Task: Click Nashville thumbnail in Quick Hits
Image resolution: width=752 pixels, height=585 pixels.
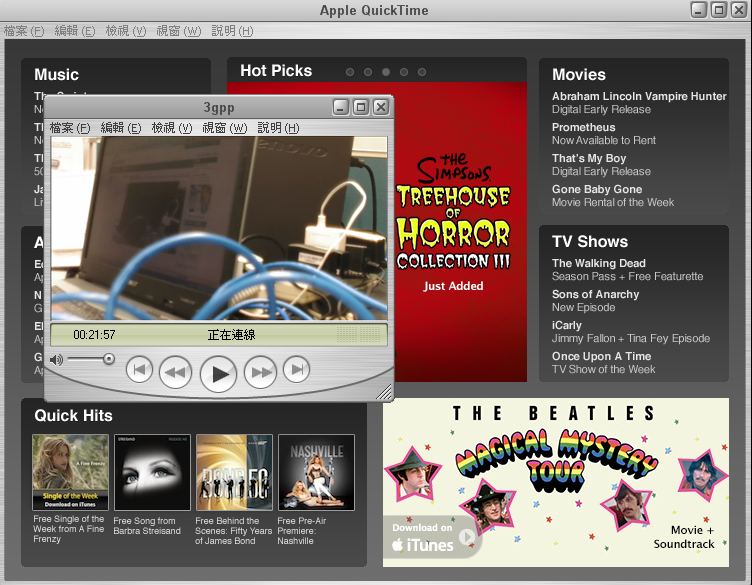Action: point(317,472)
